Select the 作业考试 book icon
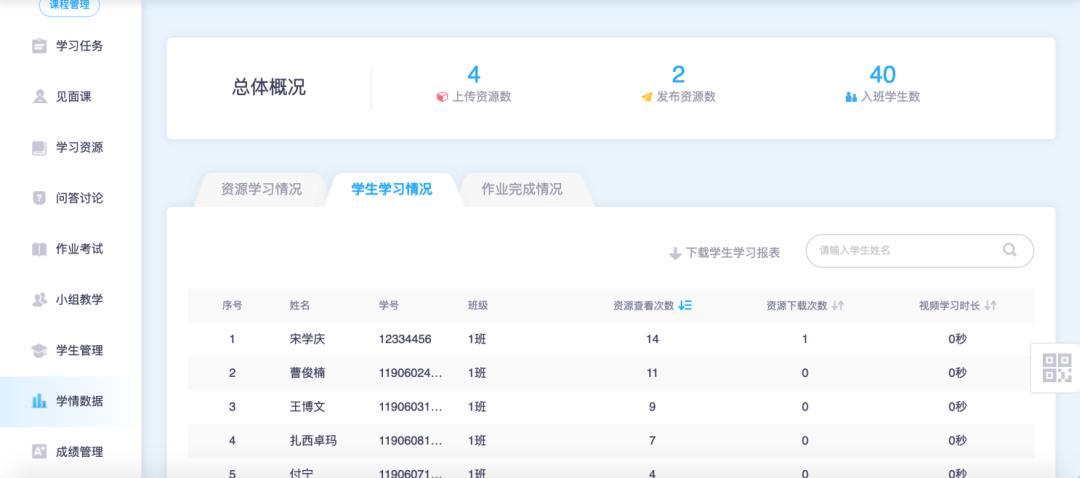The height and width of the screenshot is (478, 1080). (x=39, y=249)
